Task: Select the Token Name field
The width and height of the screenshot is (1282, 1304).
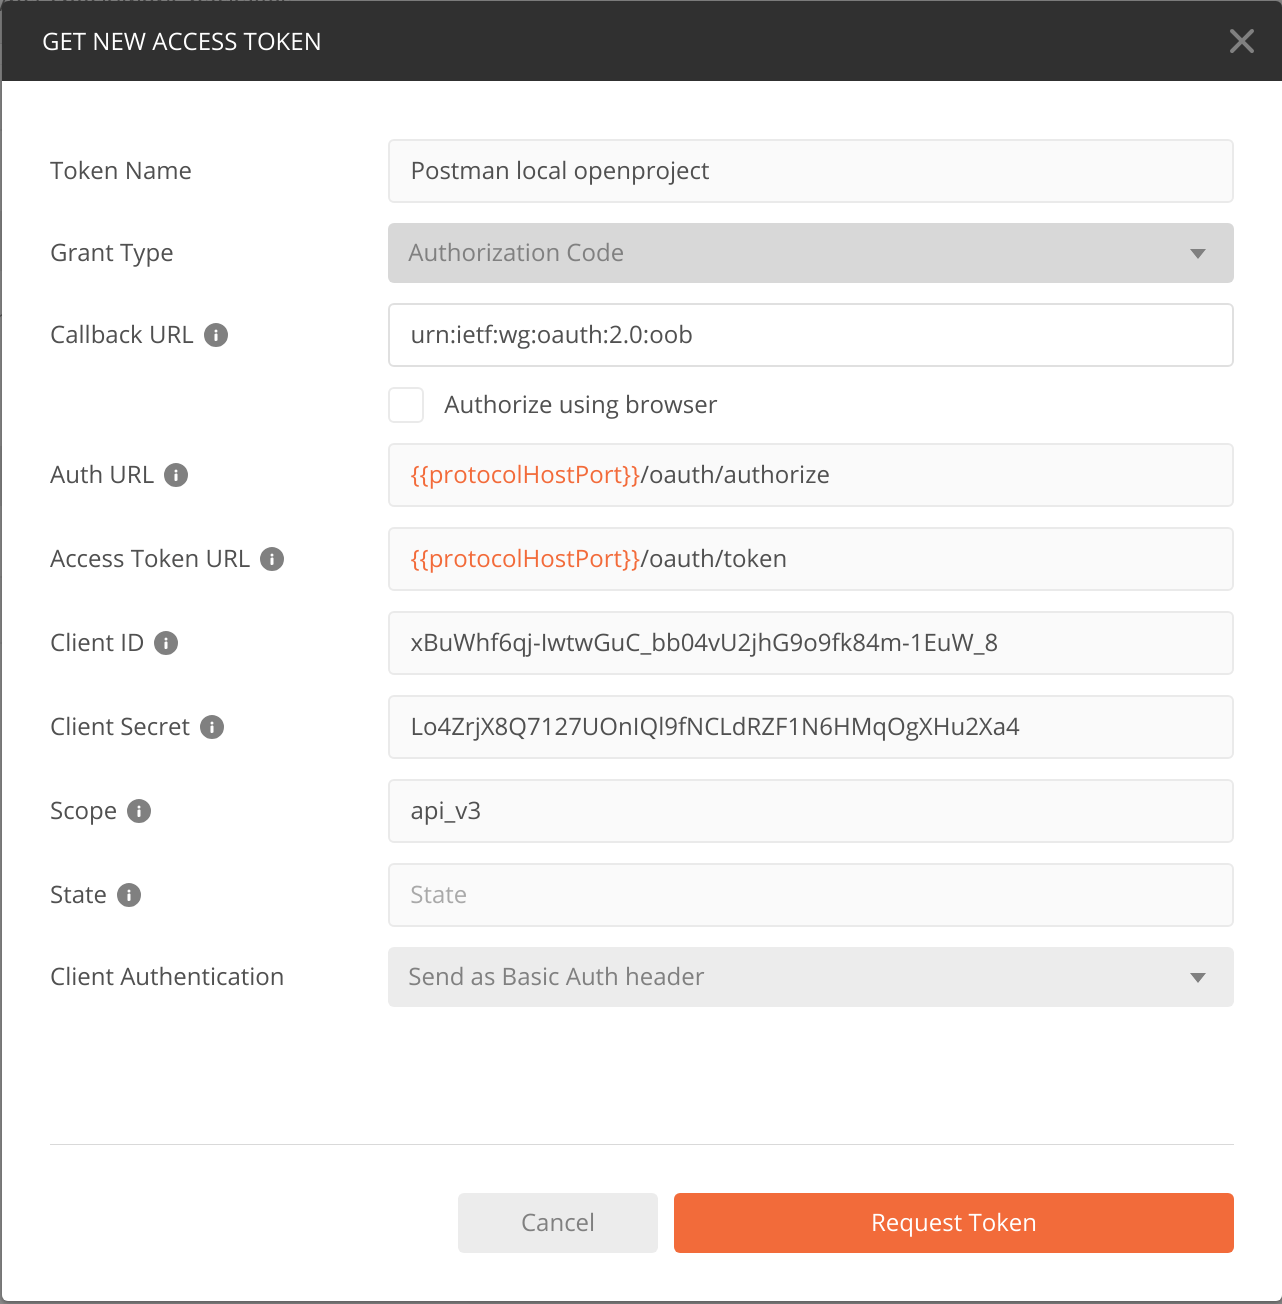Action: coord(810,171)
